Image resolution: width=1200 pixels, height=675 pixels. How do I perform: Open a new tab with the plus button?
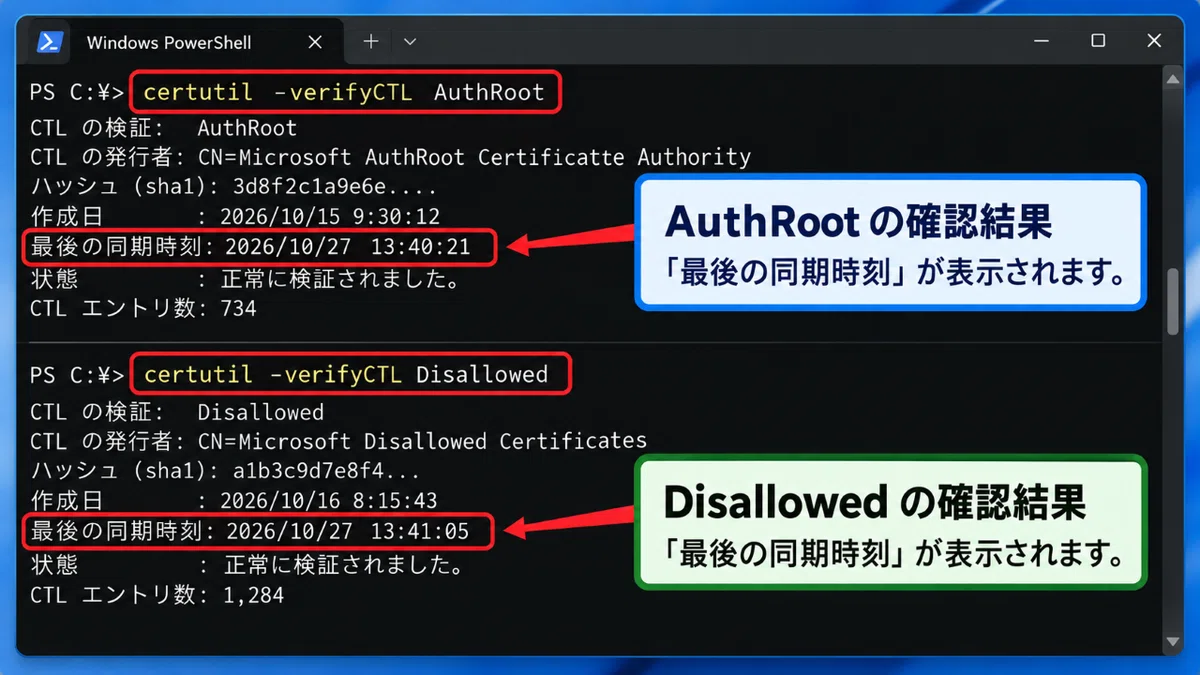pos(370,41)
